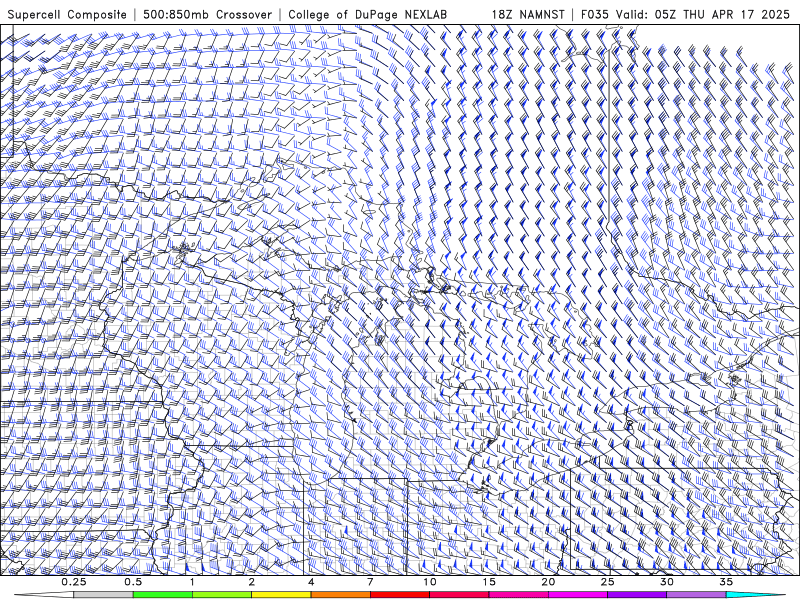This screenshot has height=600, width=800.
Task: Click the bright green swatch between 0.5 and 1
Action: coord(162,595)
